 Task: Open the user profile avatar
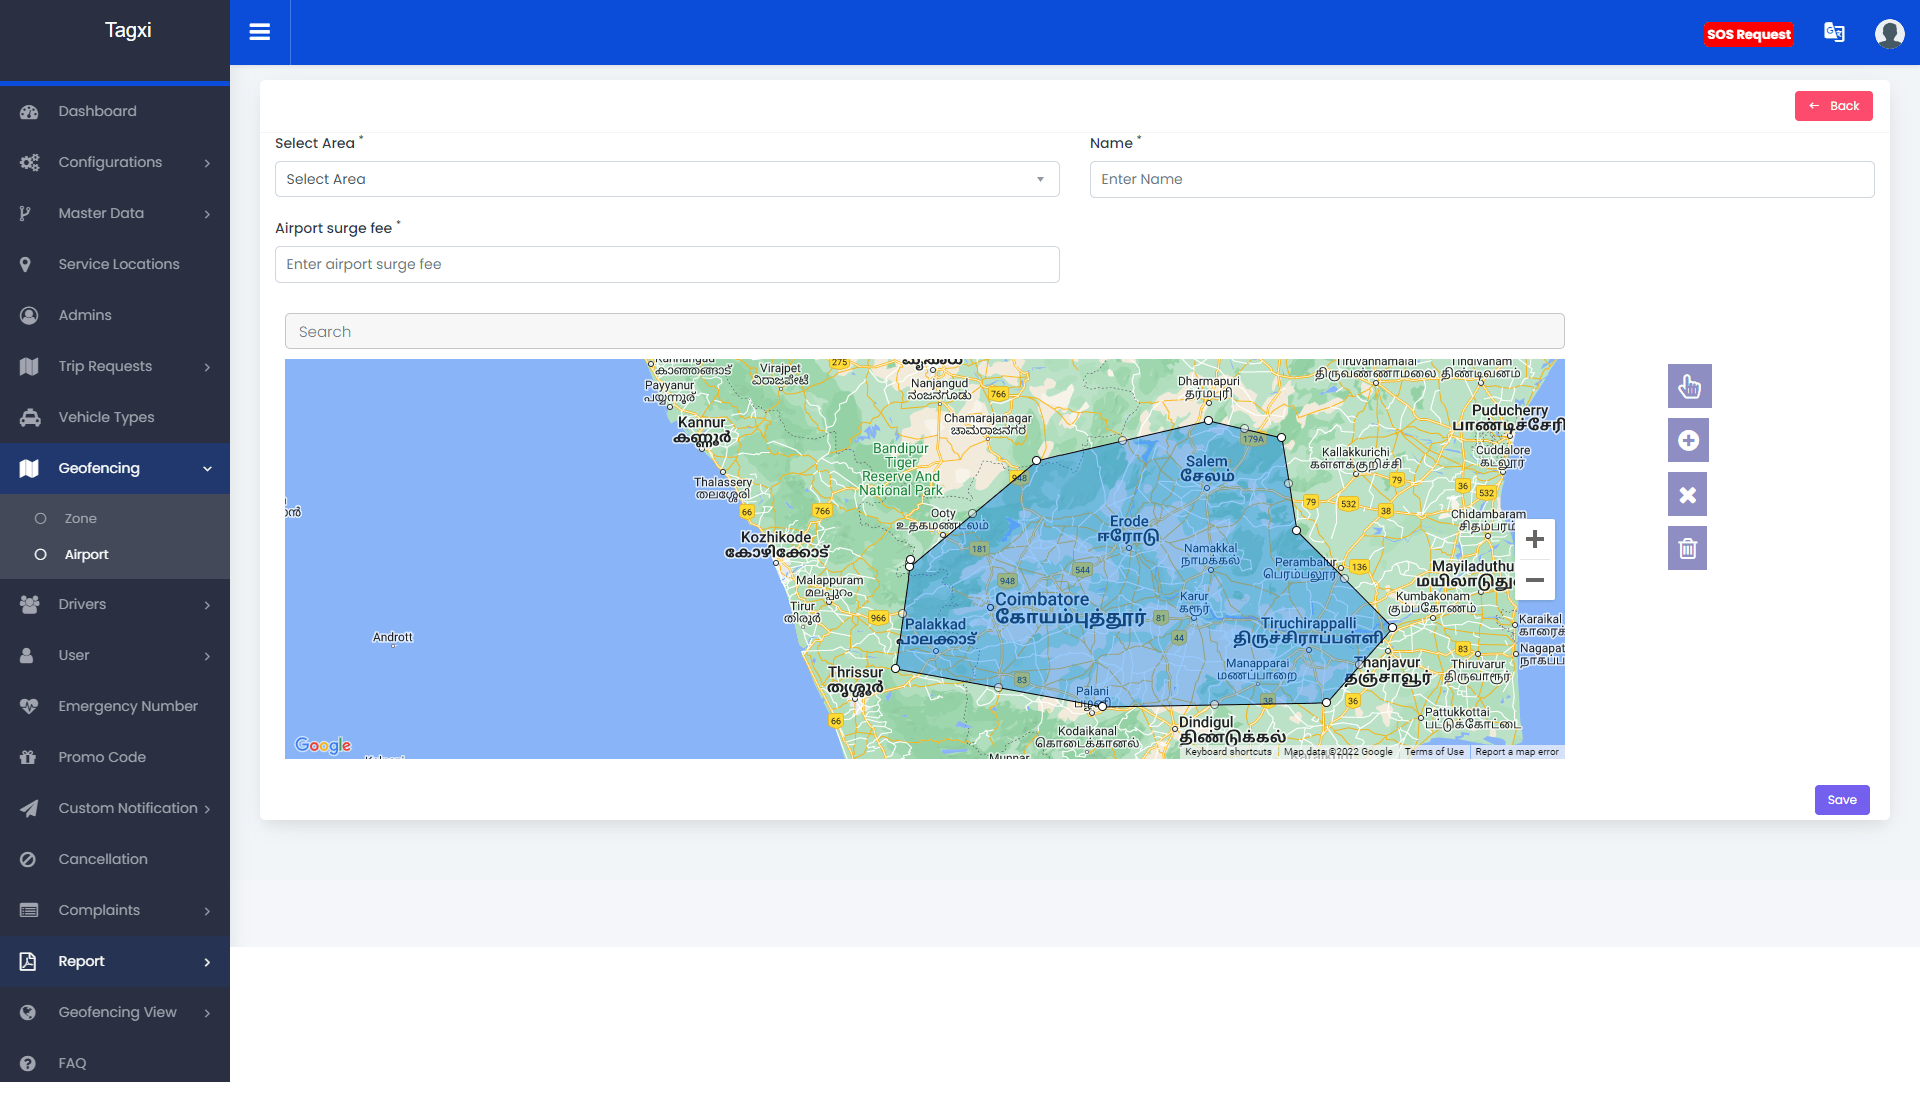pos(1889,33)
